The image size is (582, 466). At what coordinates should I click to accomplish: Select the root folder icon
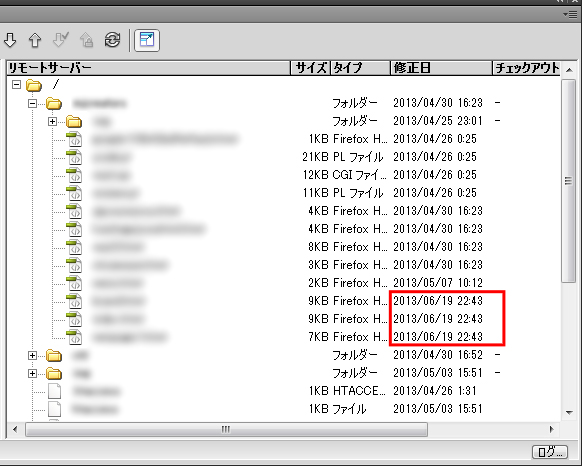click(34, 85)
